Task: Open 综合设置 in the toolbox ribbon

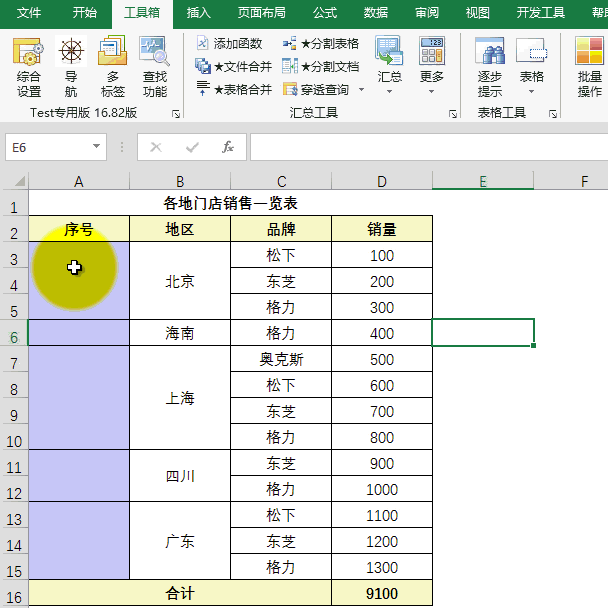Action: (29, 67)
